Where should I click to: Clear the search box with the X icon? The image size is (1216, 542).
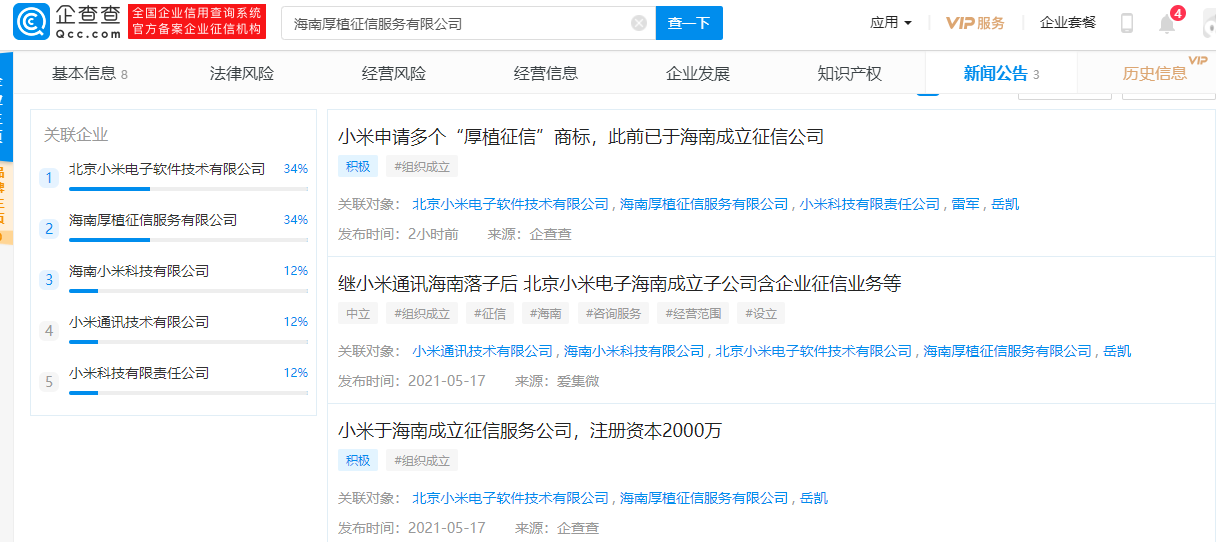coord(639,23)
